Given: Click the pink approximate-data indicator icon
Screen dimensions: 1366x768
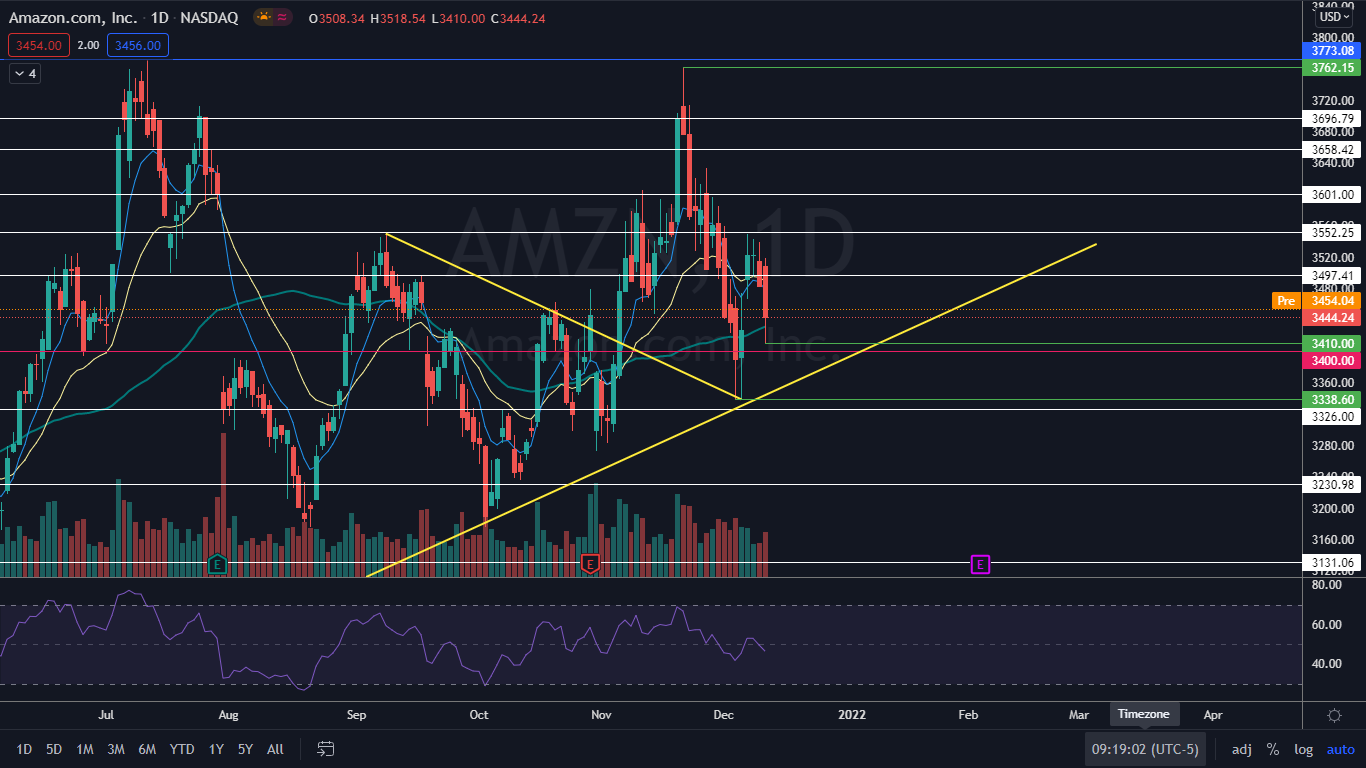Looking at the screenshot, I should tap(283, 17).
